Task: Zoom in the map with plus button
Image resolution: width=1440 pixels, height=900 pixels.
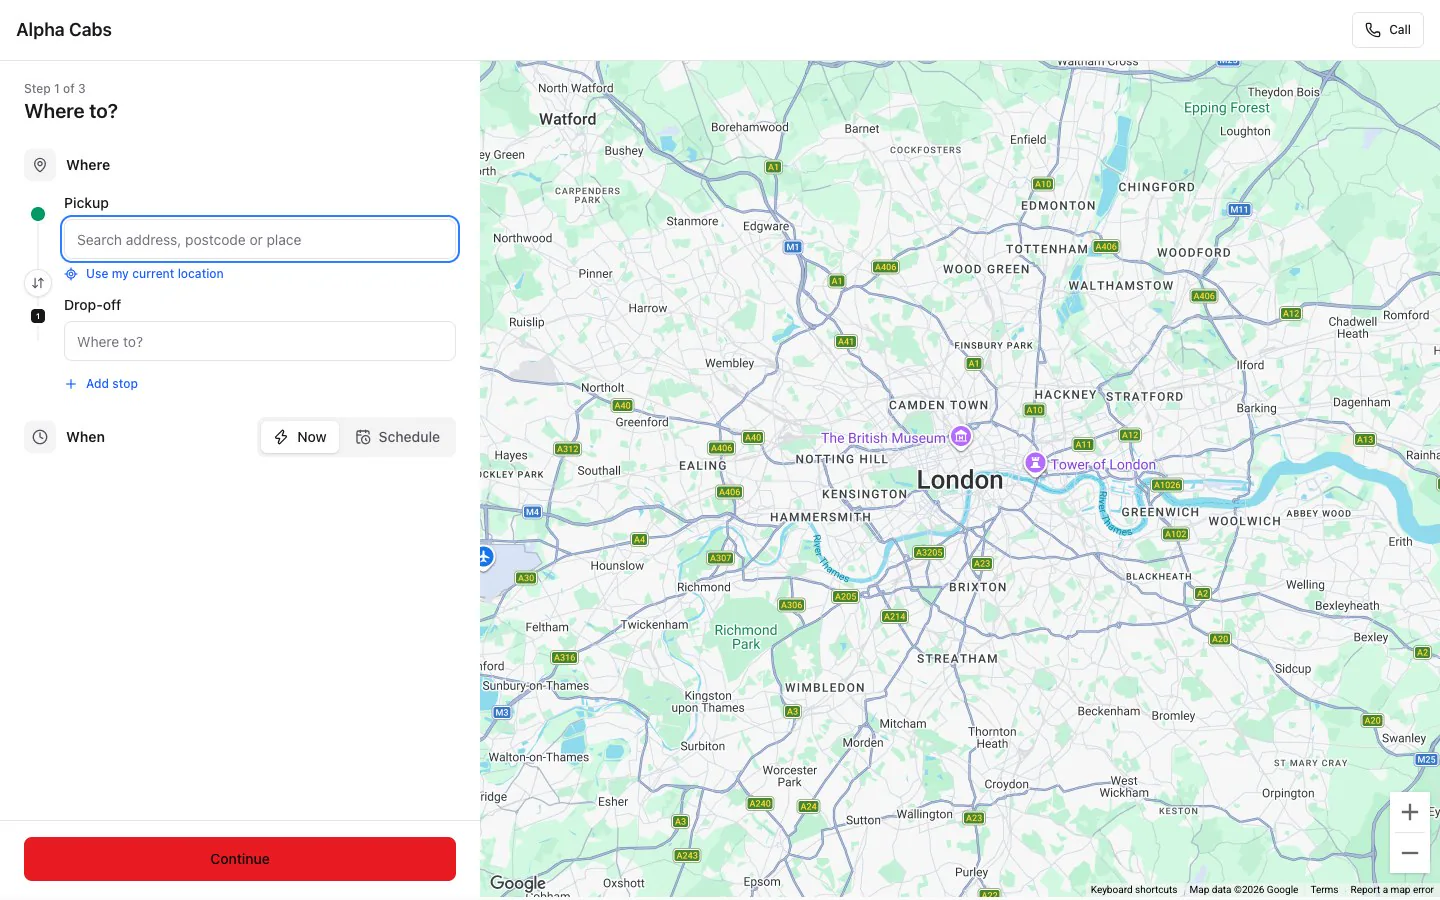Action: tap(1410, 812)
